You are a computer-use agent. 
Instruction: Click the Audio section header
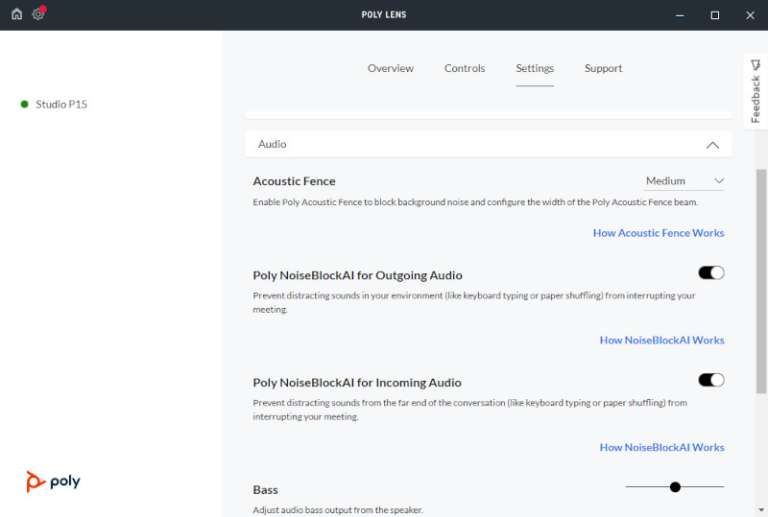272,144
